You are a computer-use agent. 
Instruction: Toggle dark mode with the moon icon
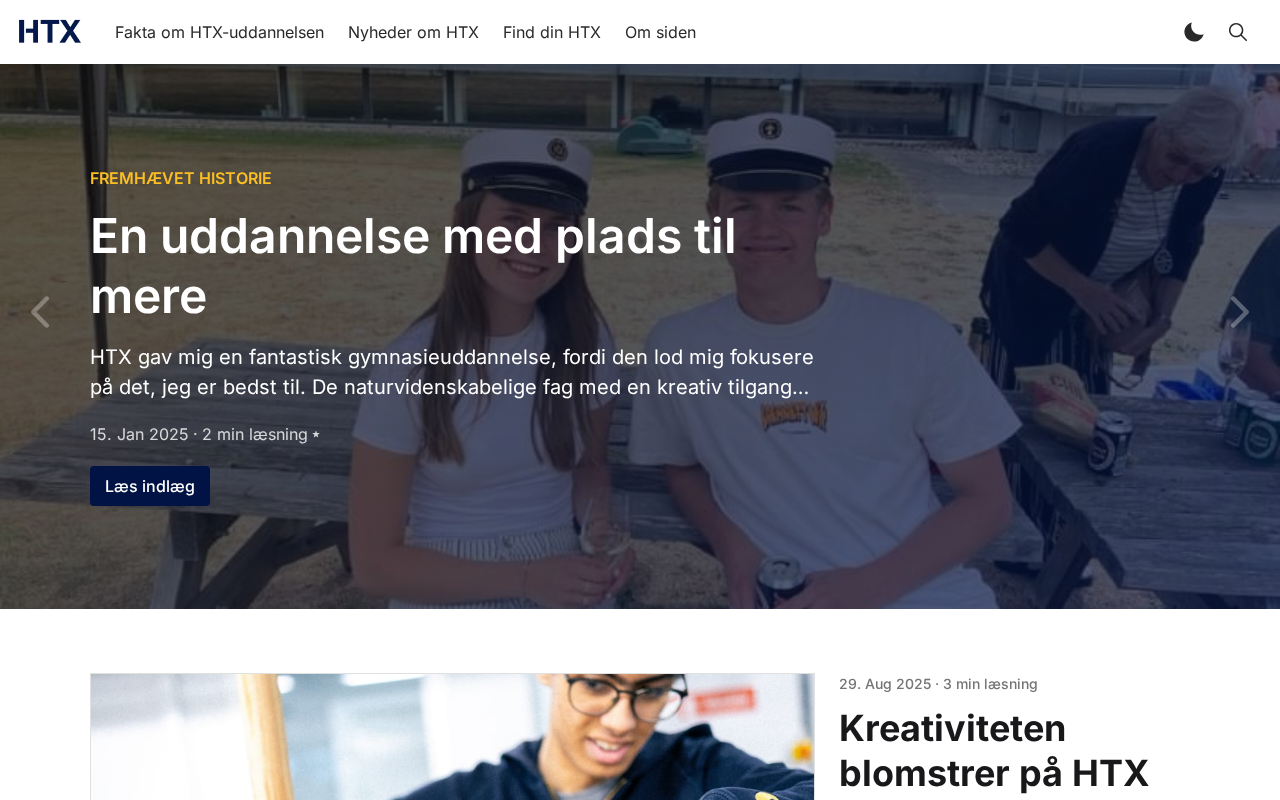(1194, 32)
